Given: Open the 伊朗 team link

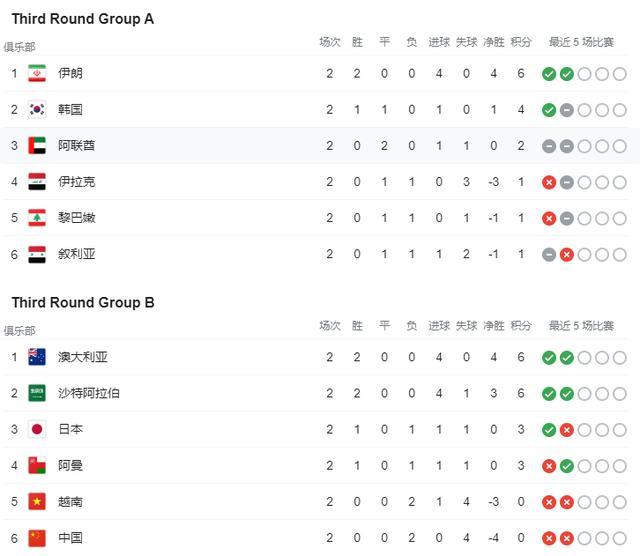Looking at the screenshot, I should (70, 73).
